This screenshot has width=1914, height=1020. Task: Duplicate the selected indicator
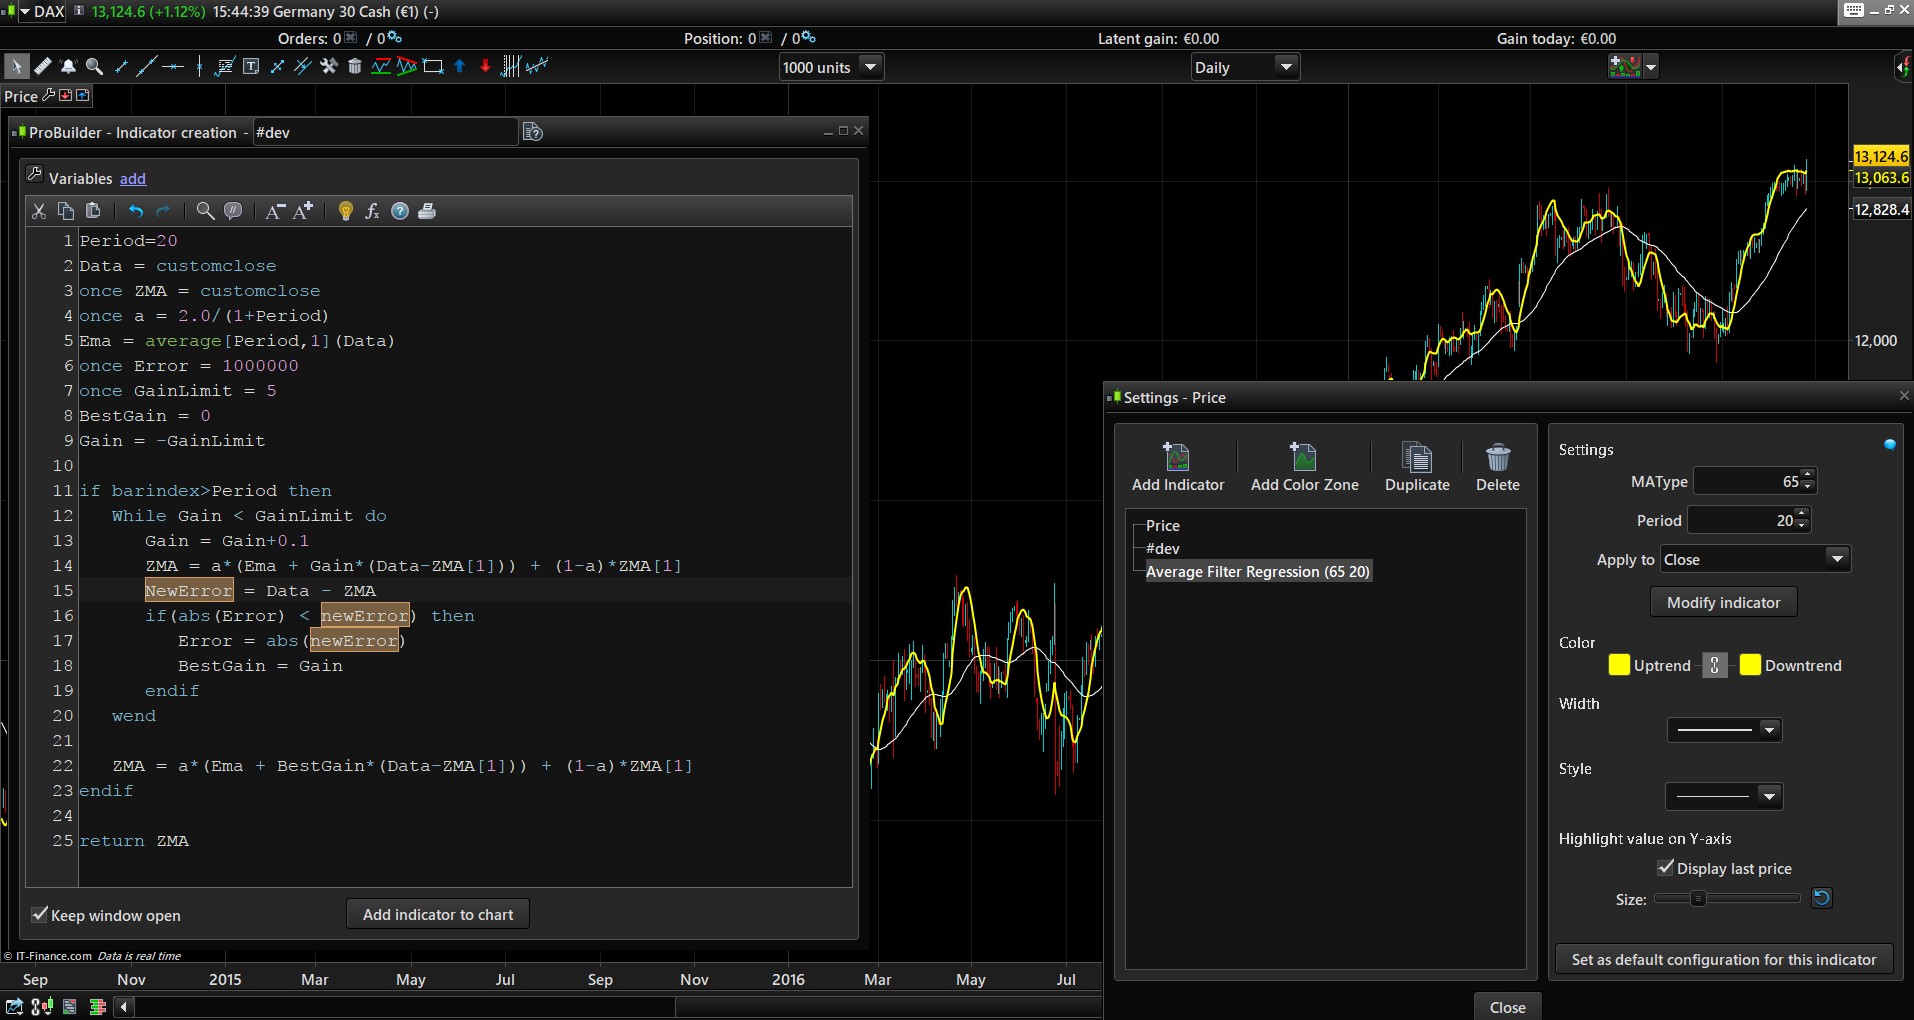[1416, 458]
